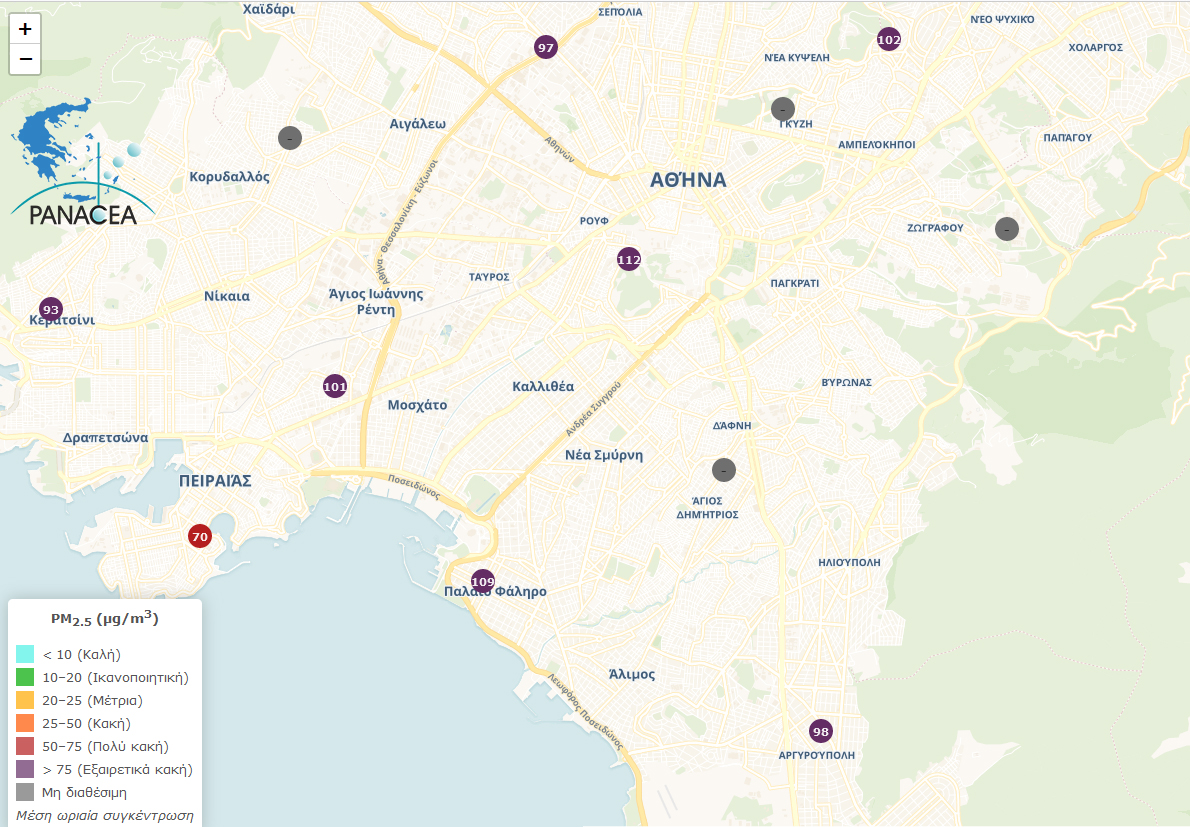Screen dimensions: 1190x827
Task: Click the zoom out minus button
Action: click(x=25, y=59)
